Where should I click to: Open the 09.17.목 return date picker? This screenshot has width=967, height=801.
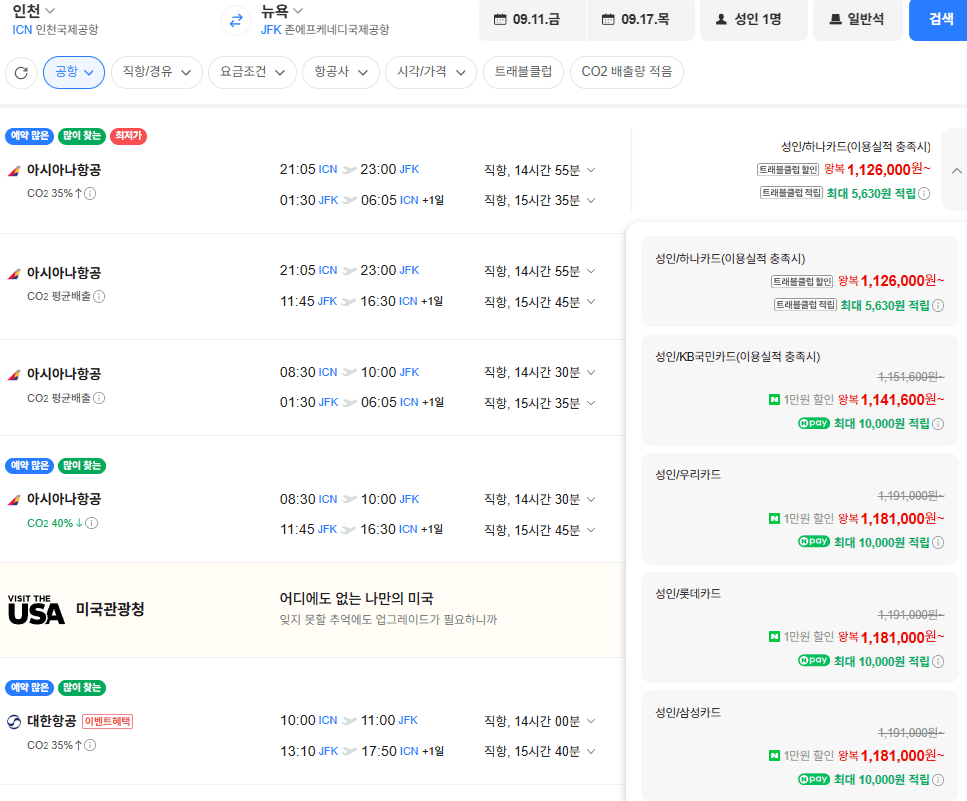pos(641,20)
